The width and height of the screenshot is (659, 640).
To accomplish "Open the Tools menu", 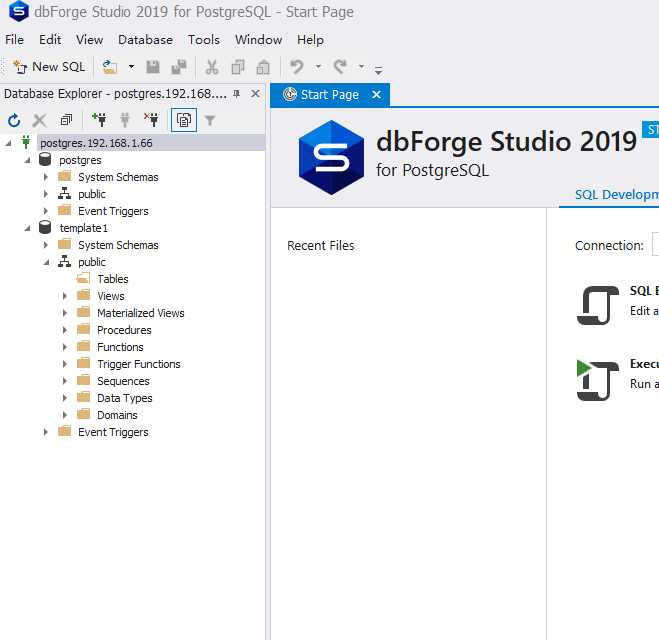I will [x=204, y=40].
